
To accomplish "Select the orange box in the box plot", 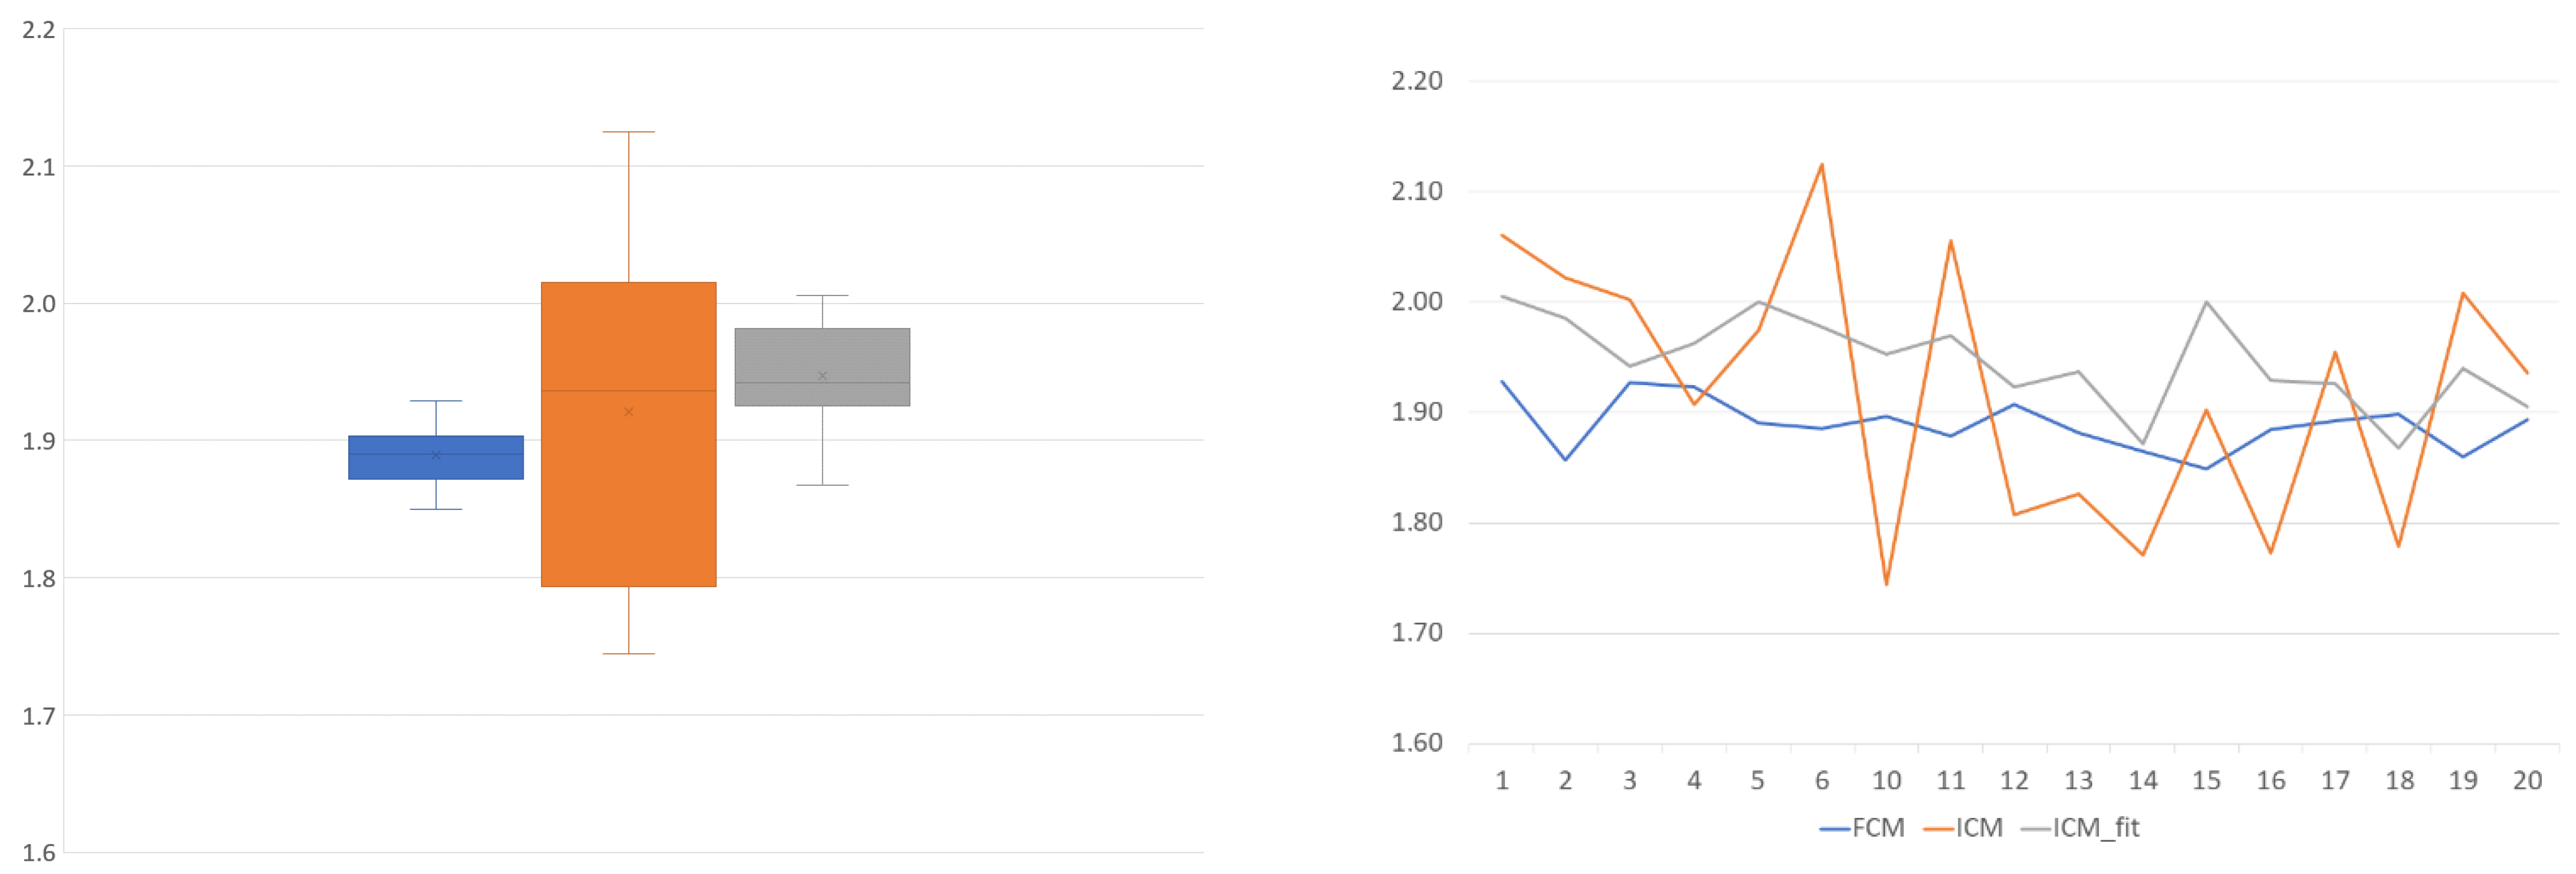I will 628,480.
